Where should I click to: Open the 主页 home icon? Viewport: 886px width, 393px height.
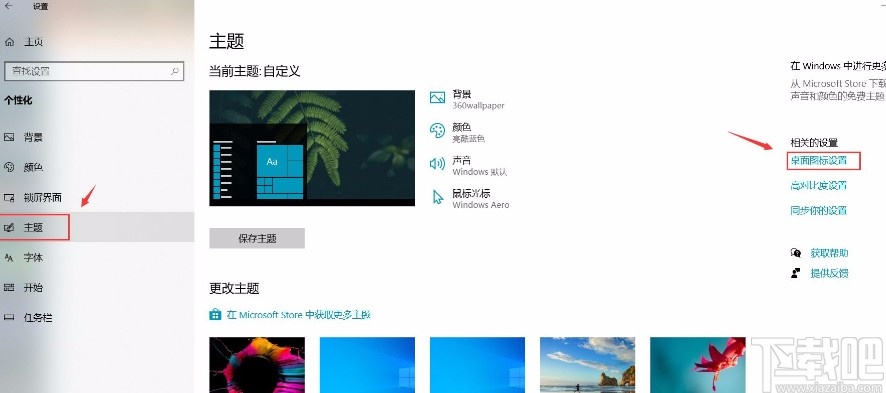click(x=9, y=42)
